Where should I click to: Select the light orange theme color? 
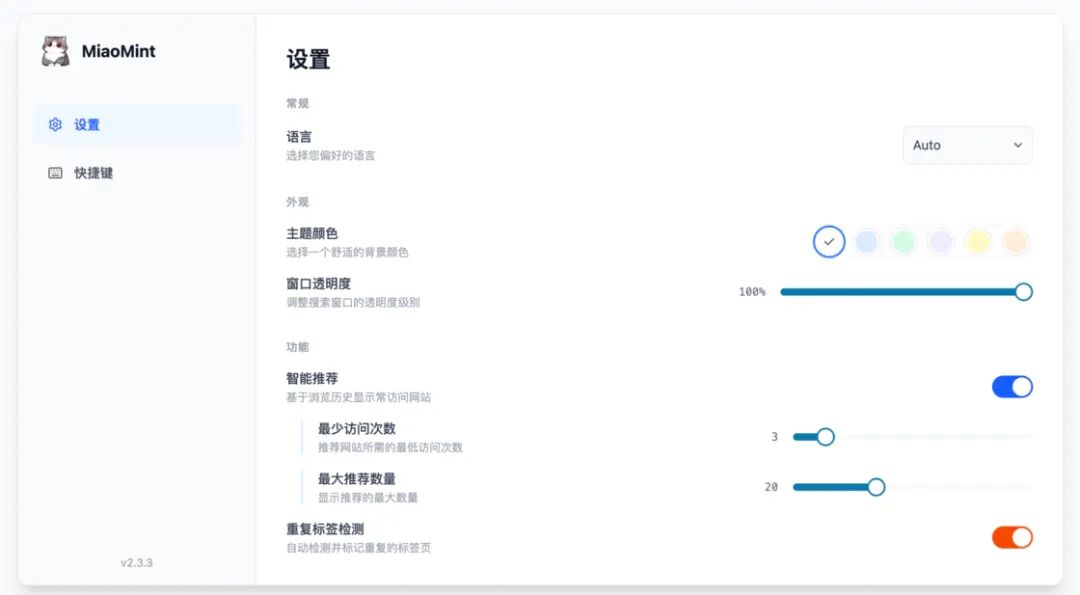point(1015,242)
